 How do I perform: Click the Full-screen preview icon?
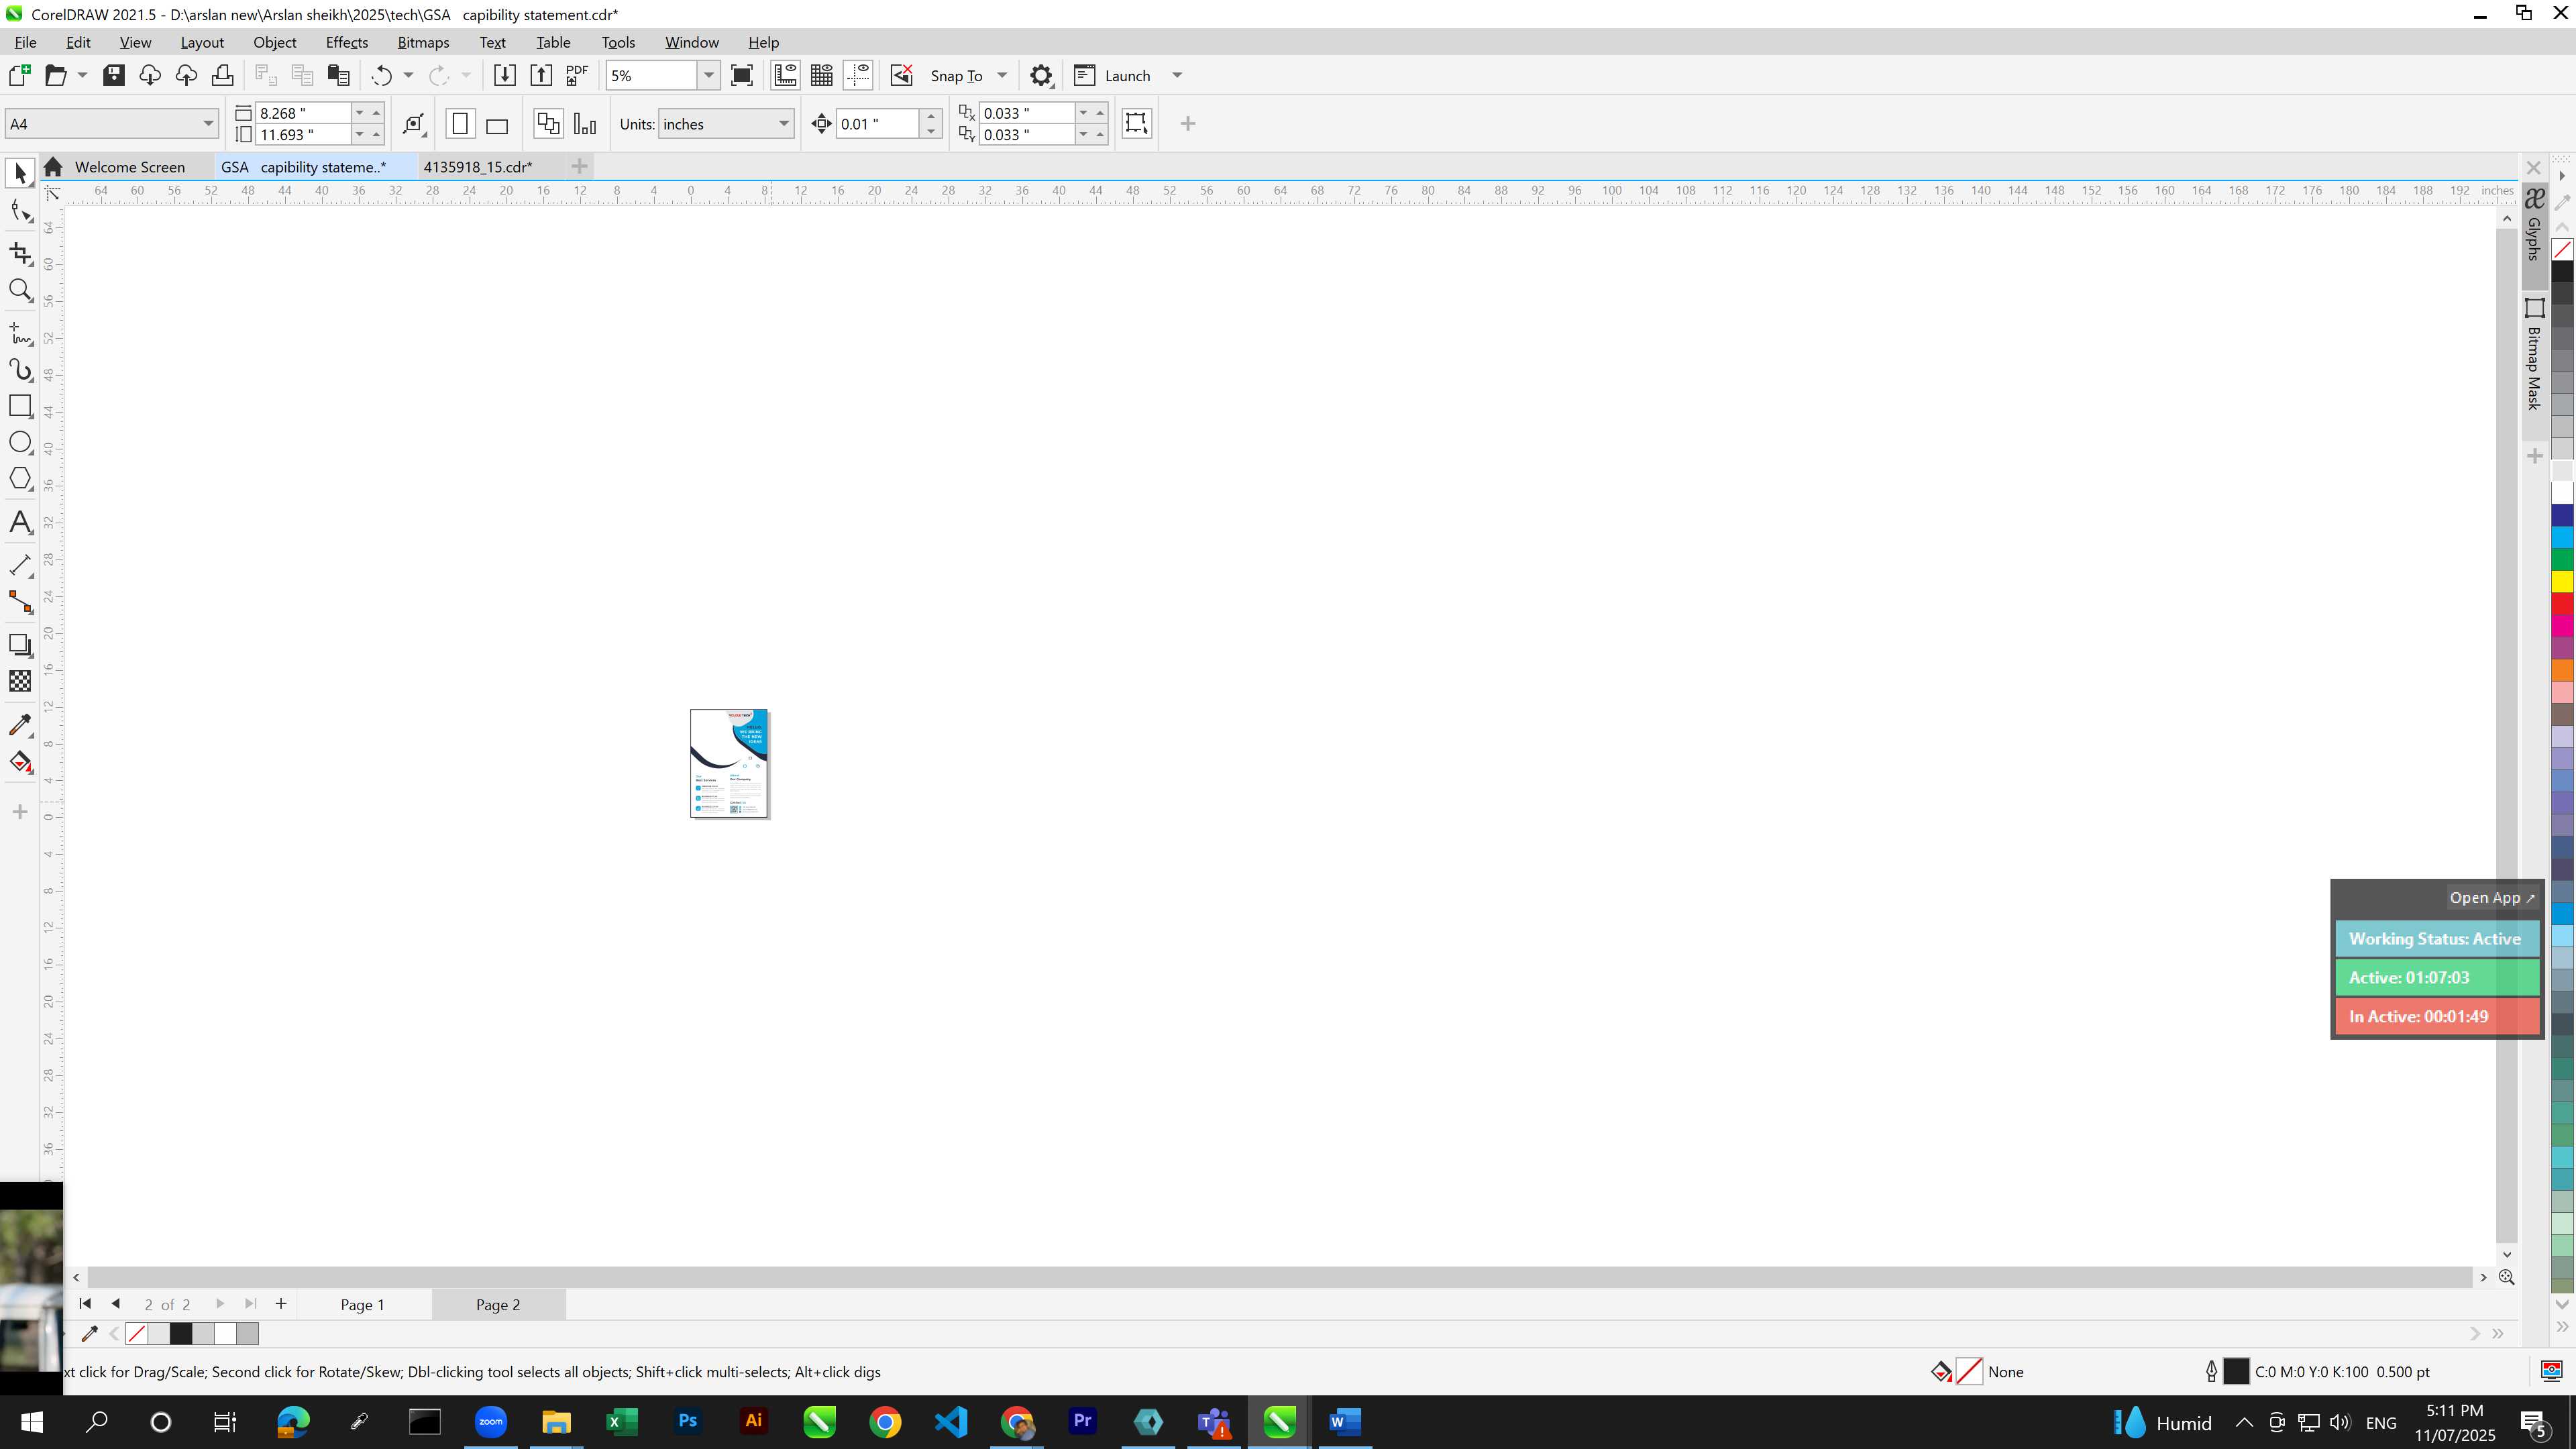coord(742,76)
